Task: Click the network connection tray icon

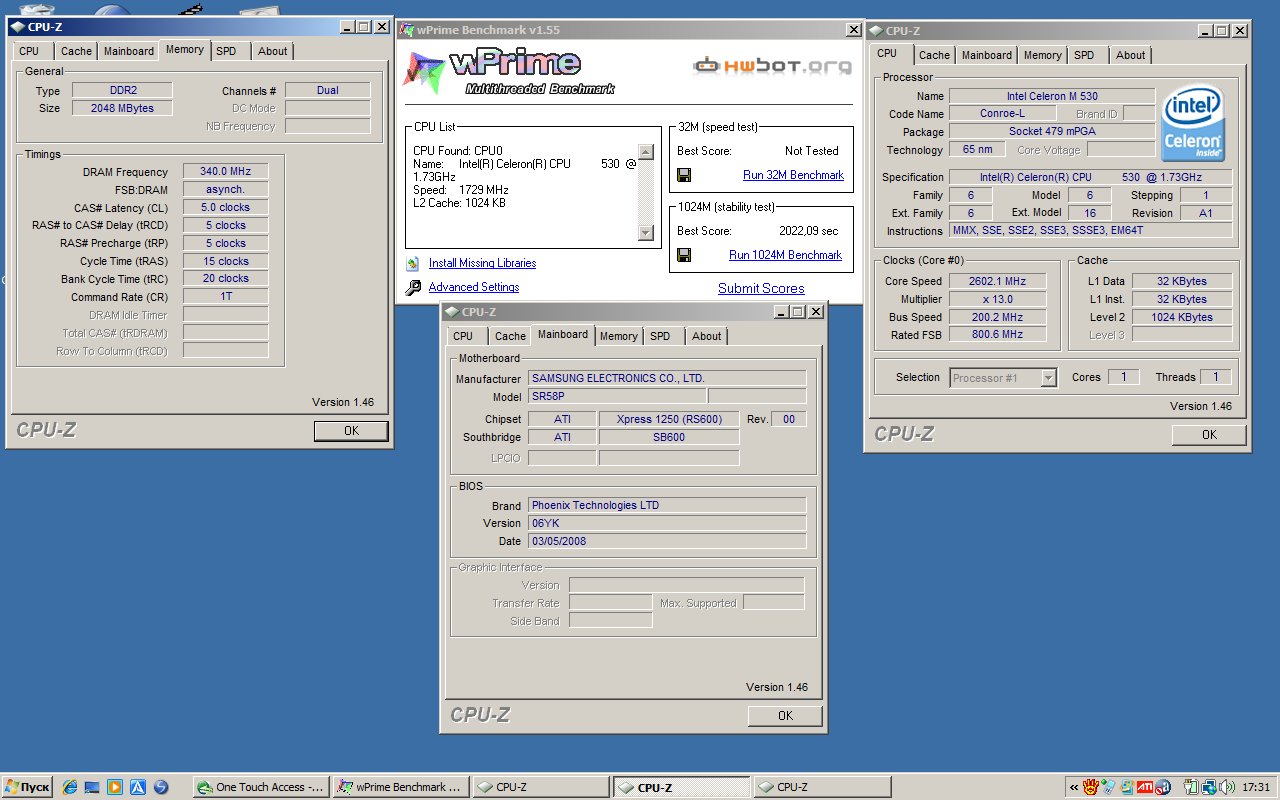Action: [x=1209, y=787]
